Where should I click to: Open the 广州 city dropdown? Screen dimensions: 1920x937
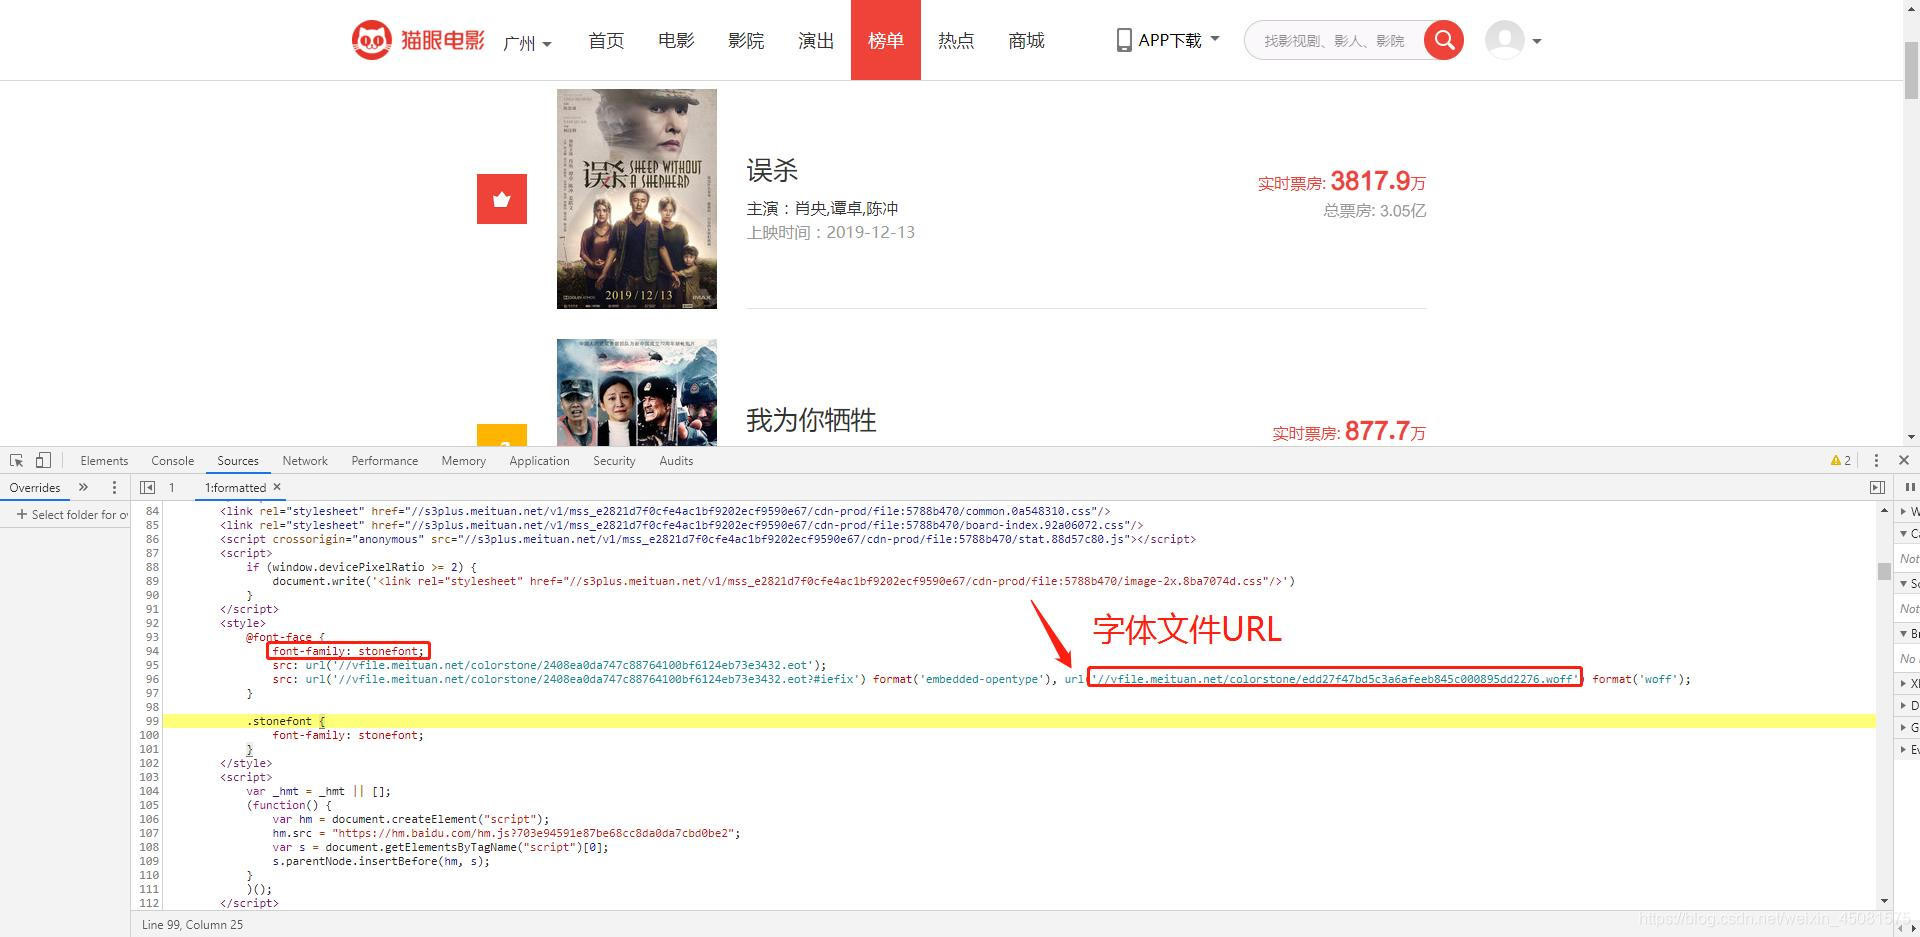coord(528,43)
